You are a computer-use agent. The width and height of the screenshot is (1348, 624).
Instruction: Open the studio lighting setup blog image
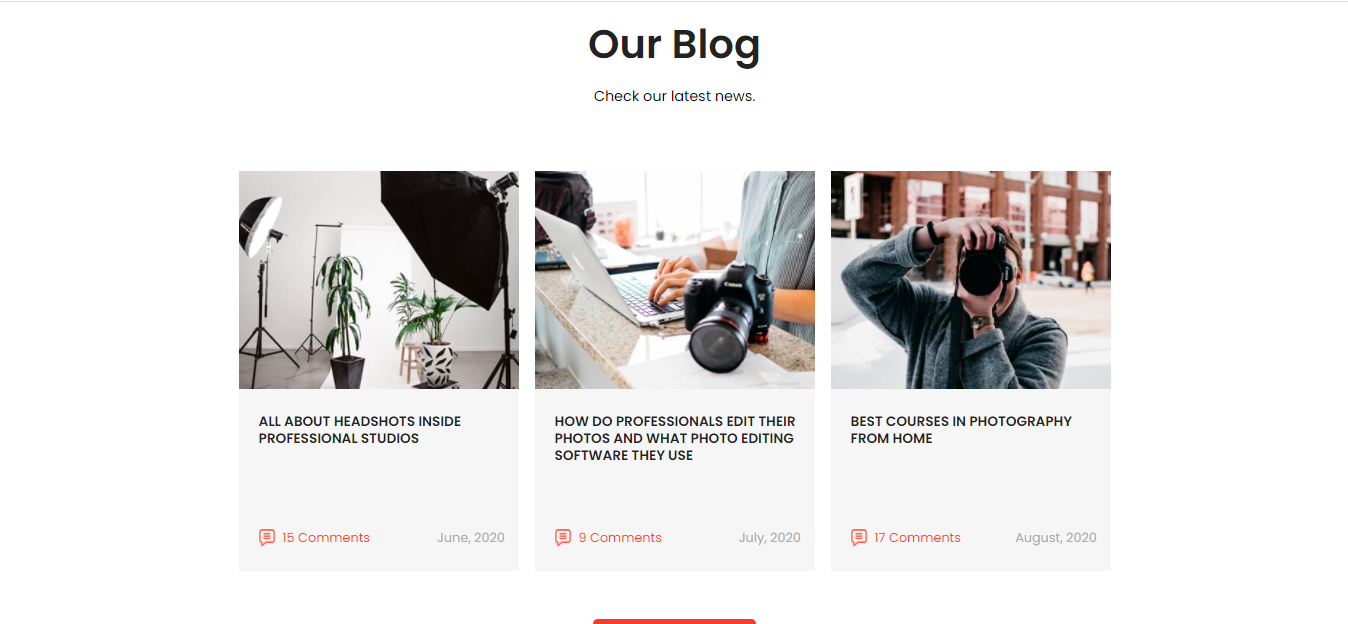click(x=379, y=280)
